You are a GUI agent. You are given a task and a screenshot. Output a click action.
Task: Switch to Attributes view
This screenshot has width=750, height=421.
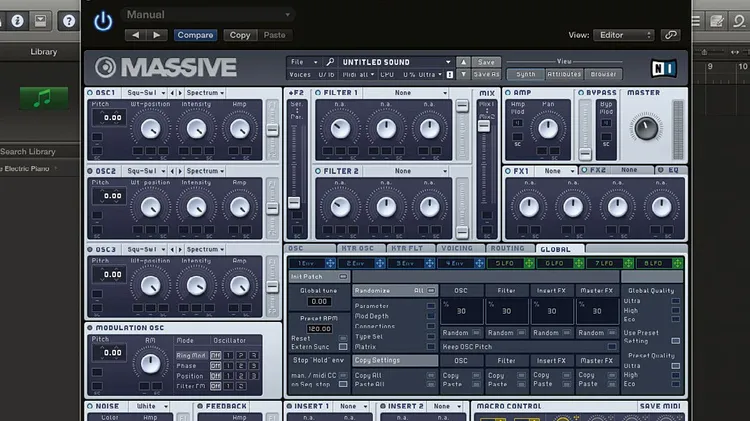(x=564, y=74)
